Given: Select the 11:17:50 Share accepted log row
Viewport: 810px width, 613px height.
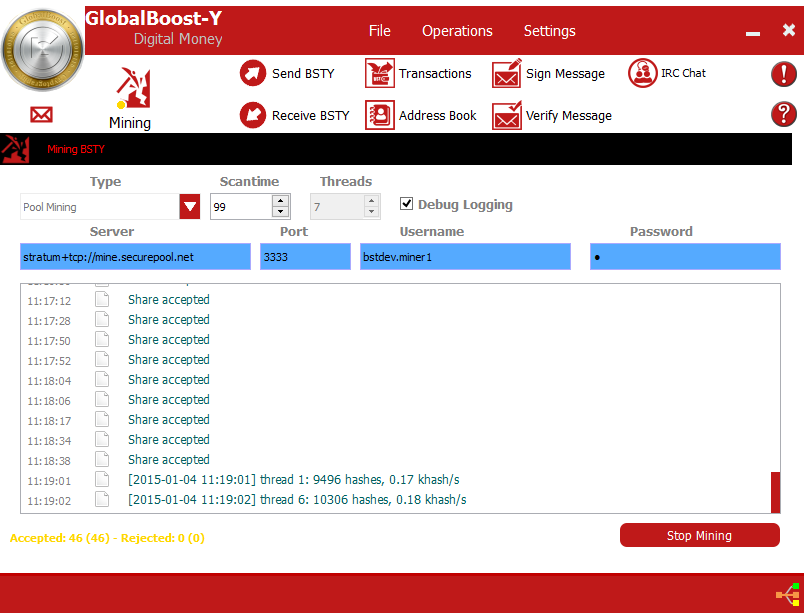Looking at the screenshot, I should [x=396, y=340].
